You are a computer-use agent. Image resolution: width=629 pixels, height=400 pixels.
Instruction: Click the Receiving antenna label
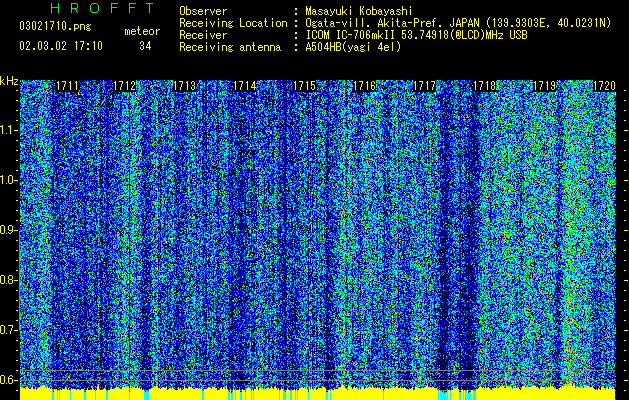pos(230,47)
